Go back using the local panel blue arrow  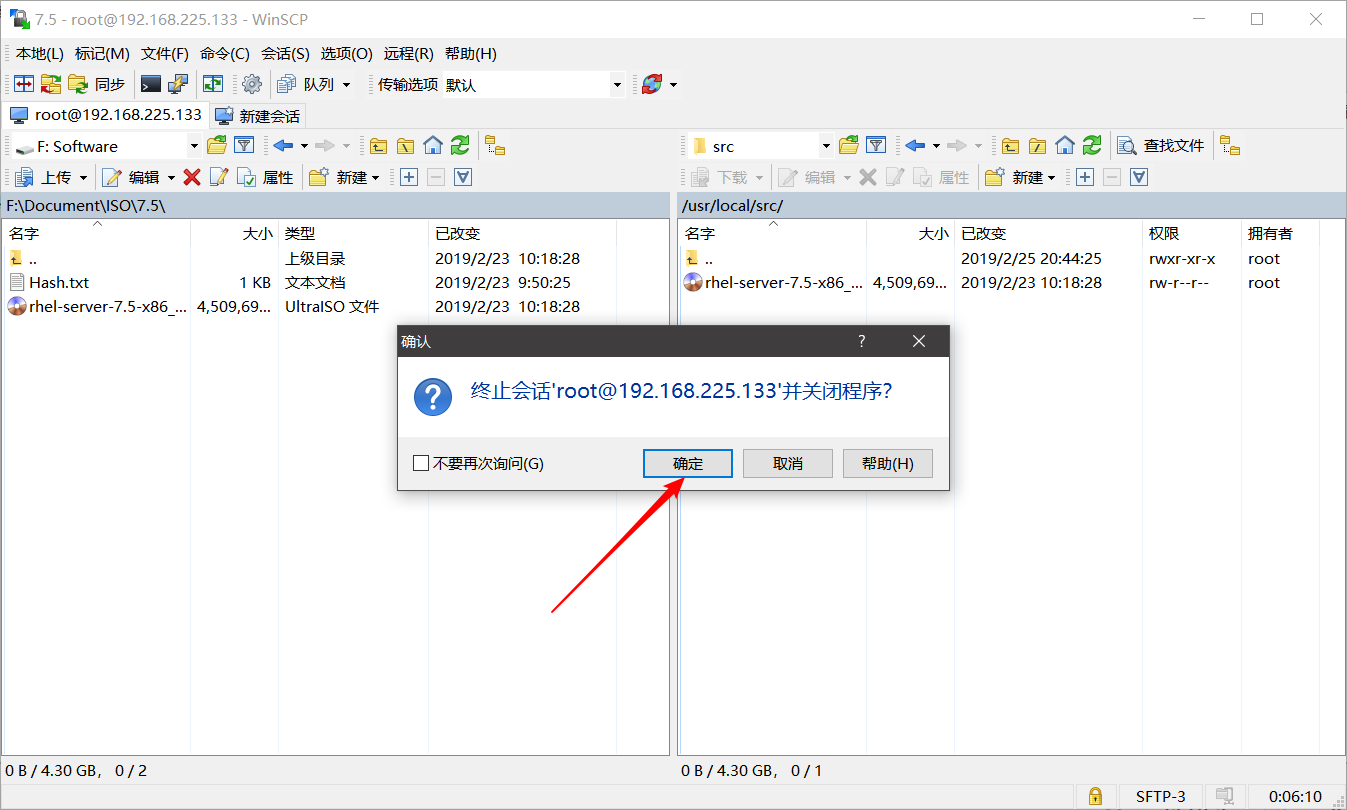(x=283, y=146)
